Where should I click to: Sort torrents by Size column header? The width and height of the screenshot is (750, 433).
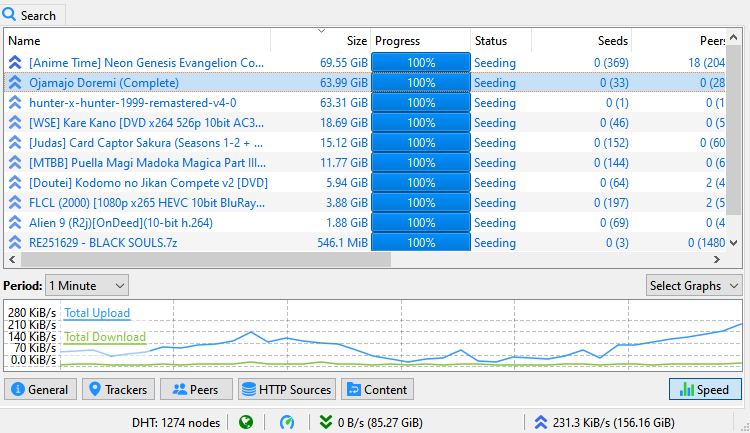(x=321, y=41)
